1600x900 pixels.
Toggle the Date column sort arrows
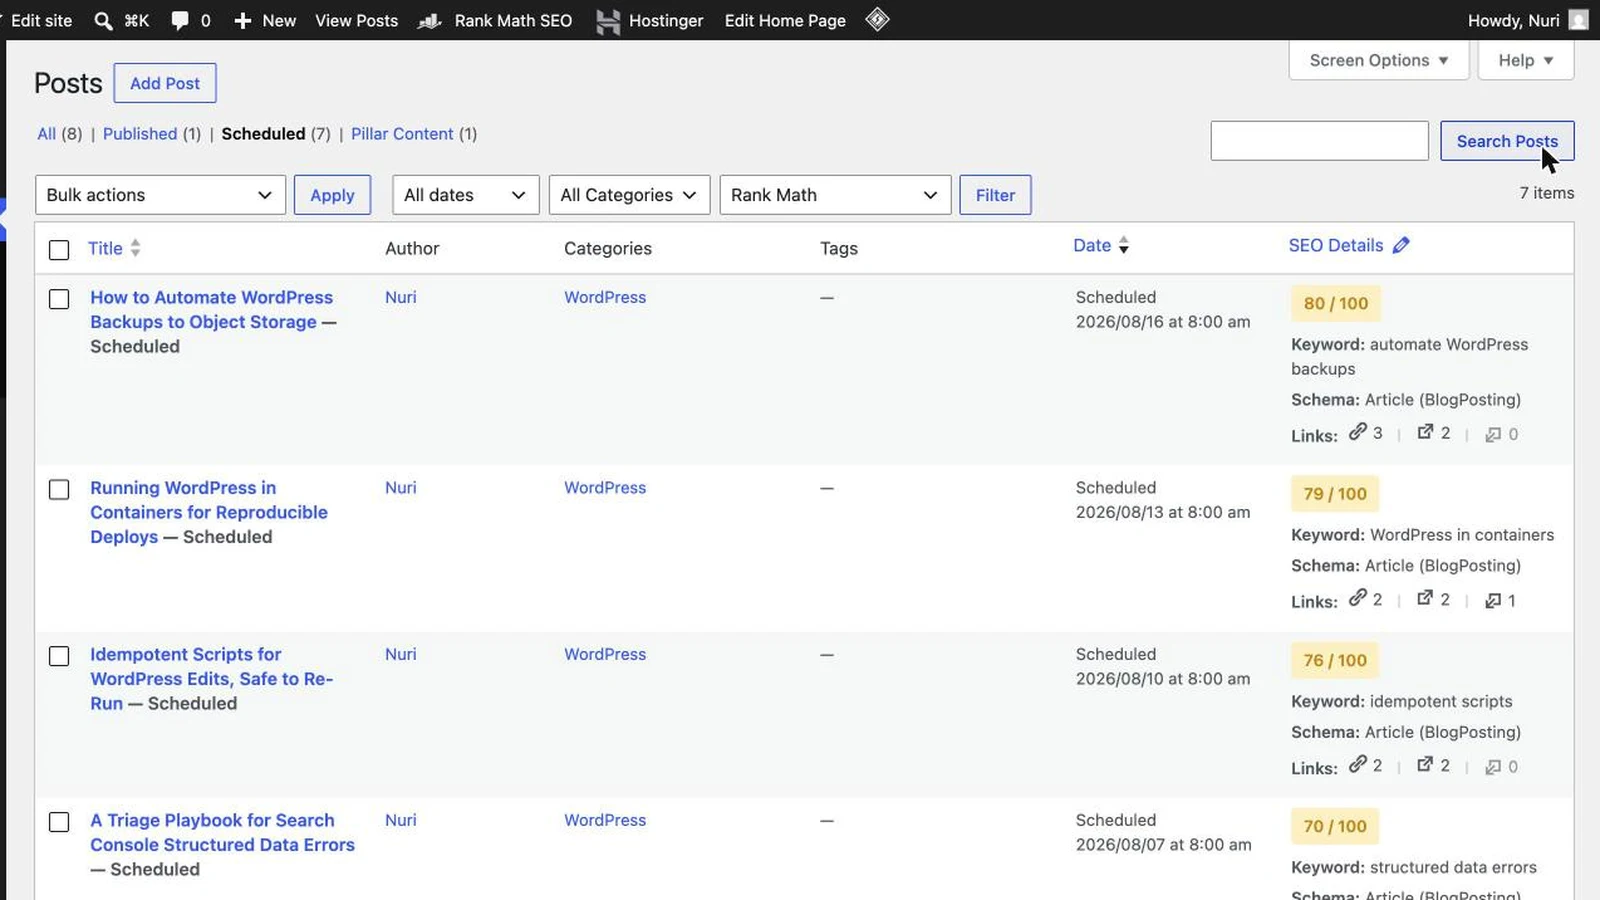coord(1124,245)
